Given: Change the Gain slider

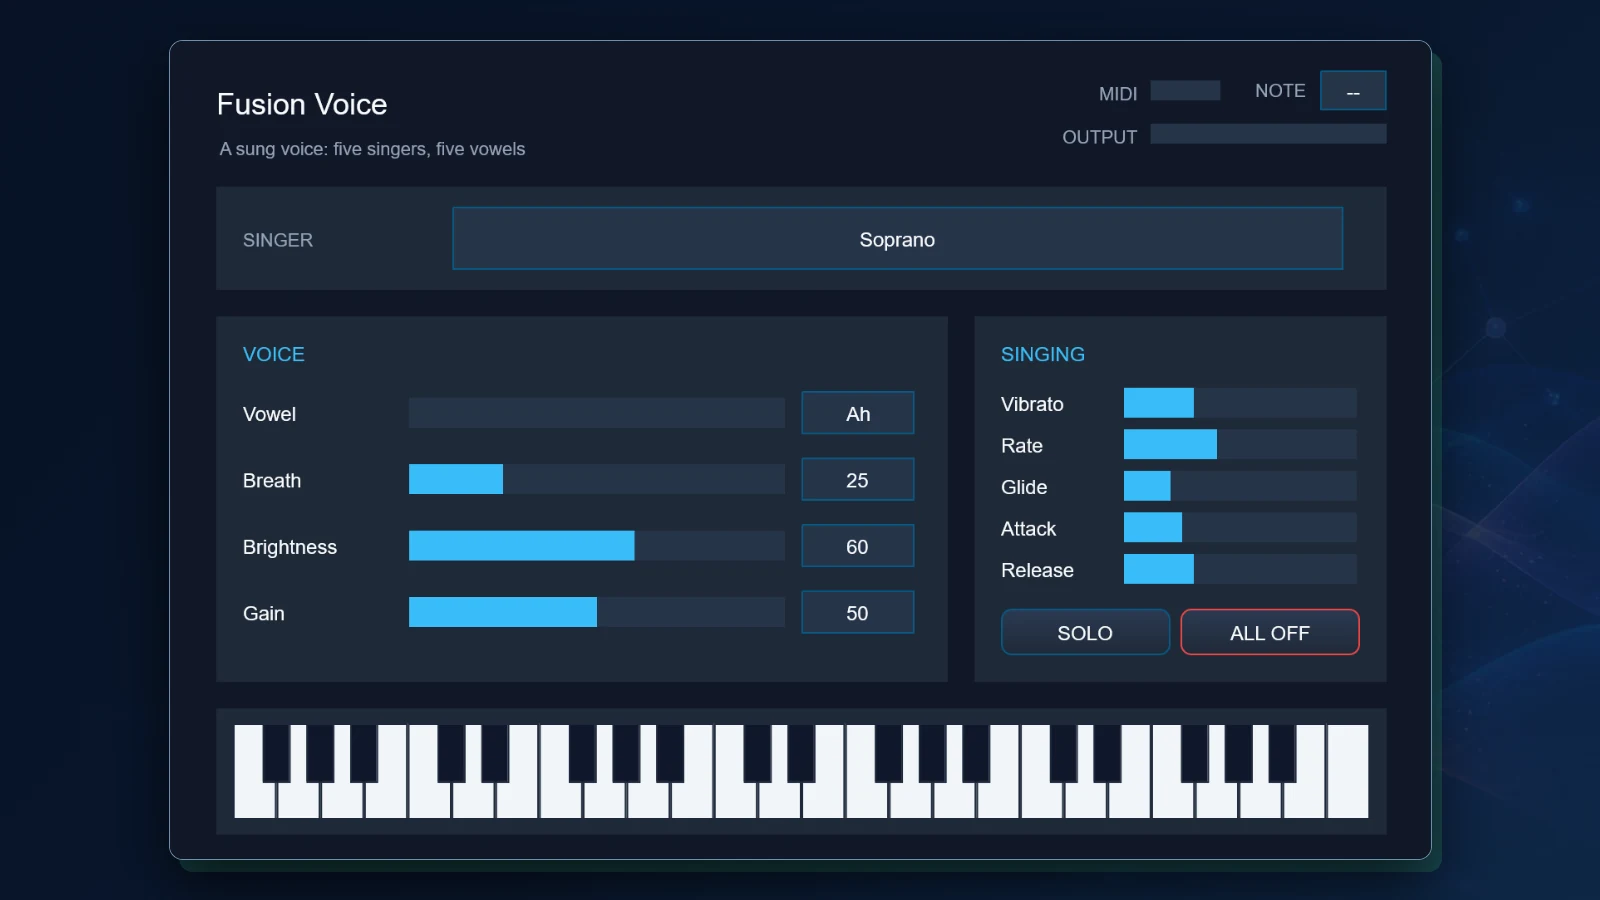Looking at the screenshot, I should click(596, 612).
